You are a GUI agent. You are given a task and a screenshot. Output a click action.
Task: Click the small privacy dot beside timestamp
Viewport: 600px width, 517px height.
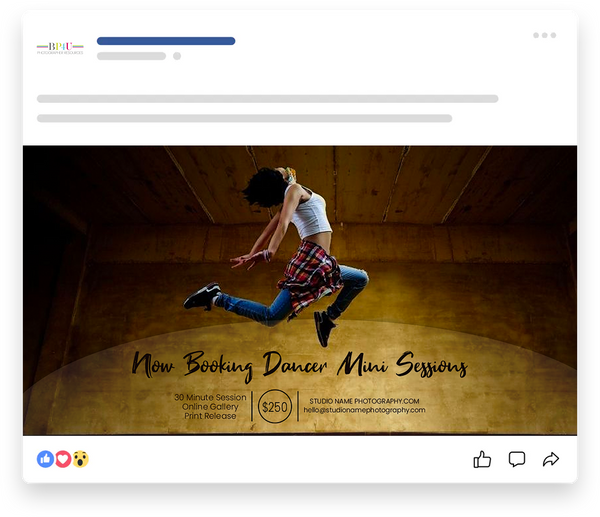tap(177, 56)
